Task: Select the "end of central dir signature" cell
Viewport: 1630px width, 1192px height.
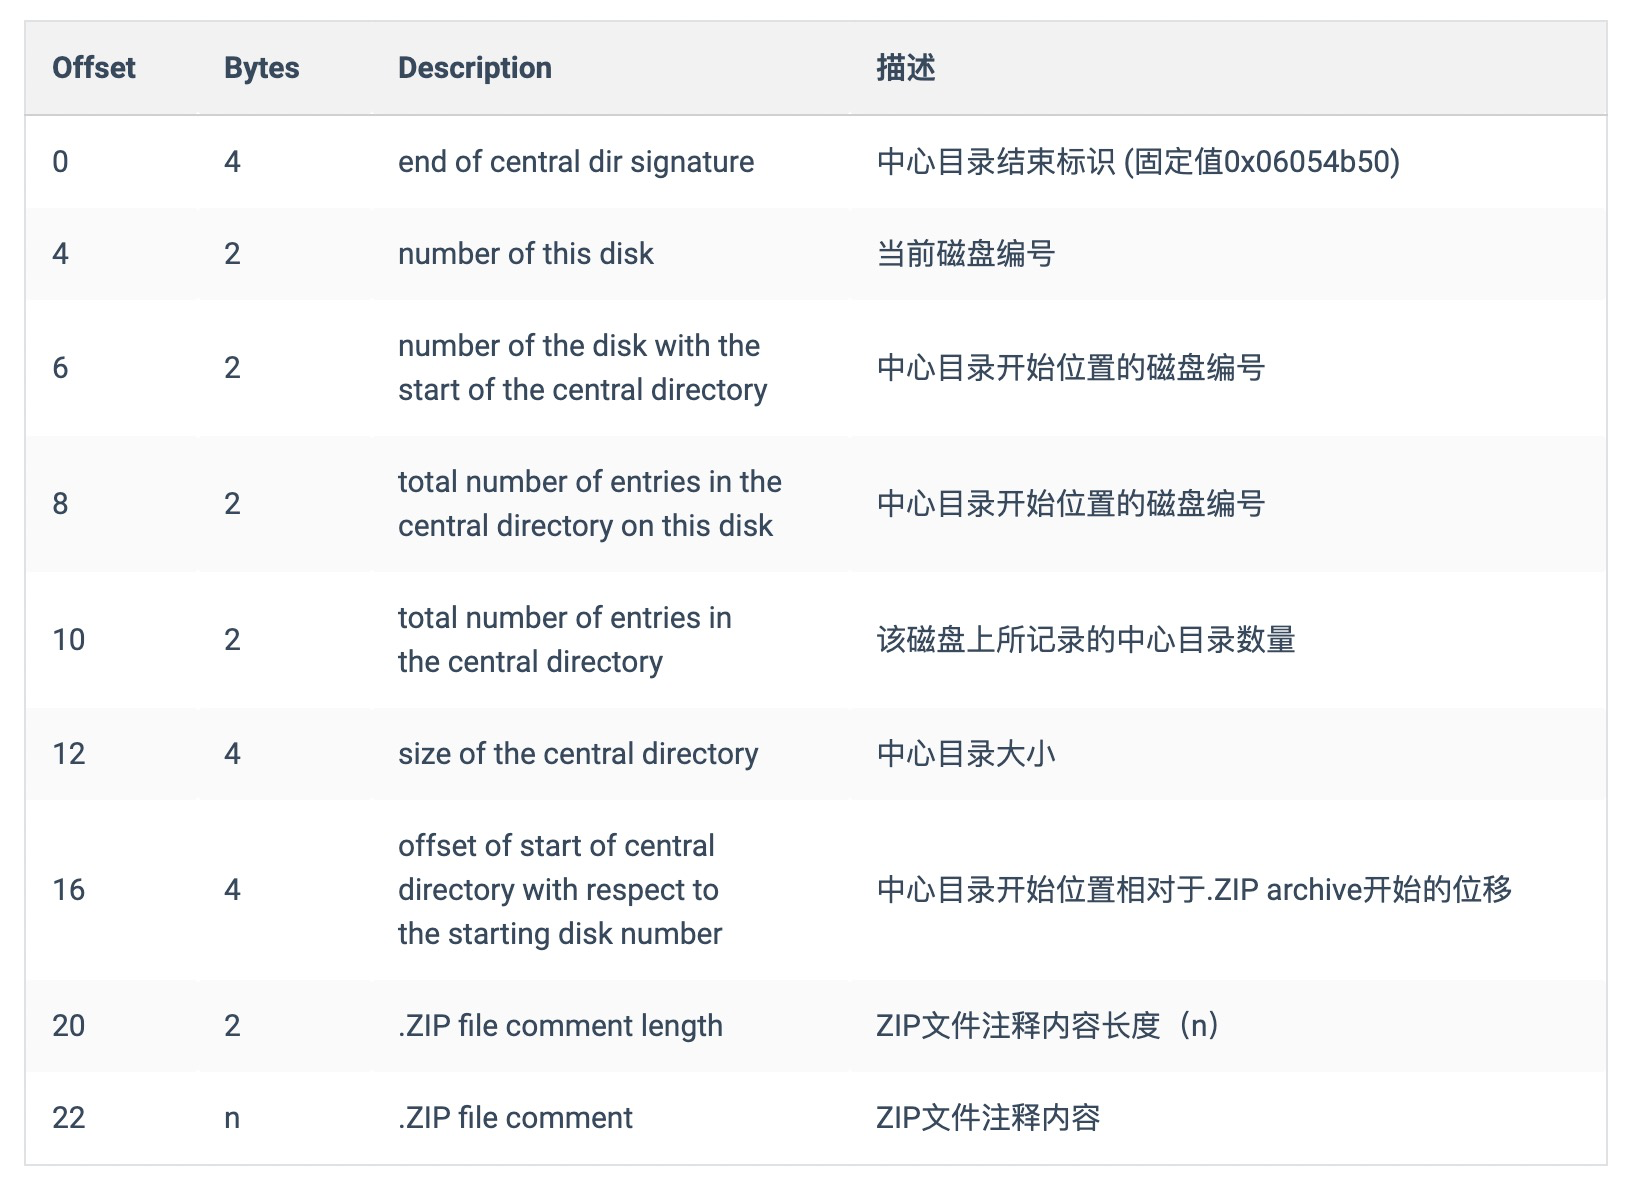Action: (x=575, y=162)
